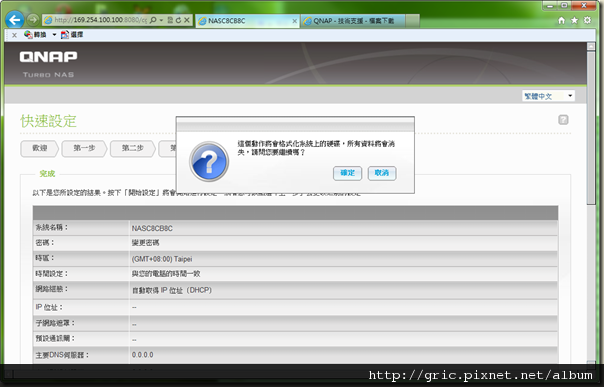Switch to the NASC8CB8C tab

[247, 21]
